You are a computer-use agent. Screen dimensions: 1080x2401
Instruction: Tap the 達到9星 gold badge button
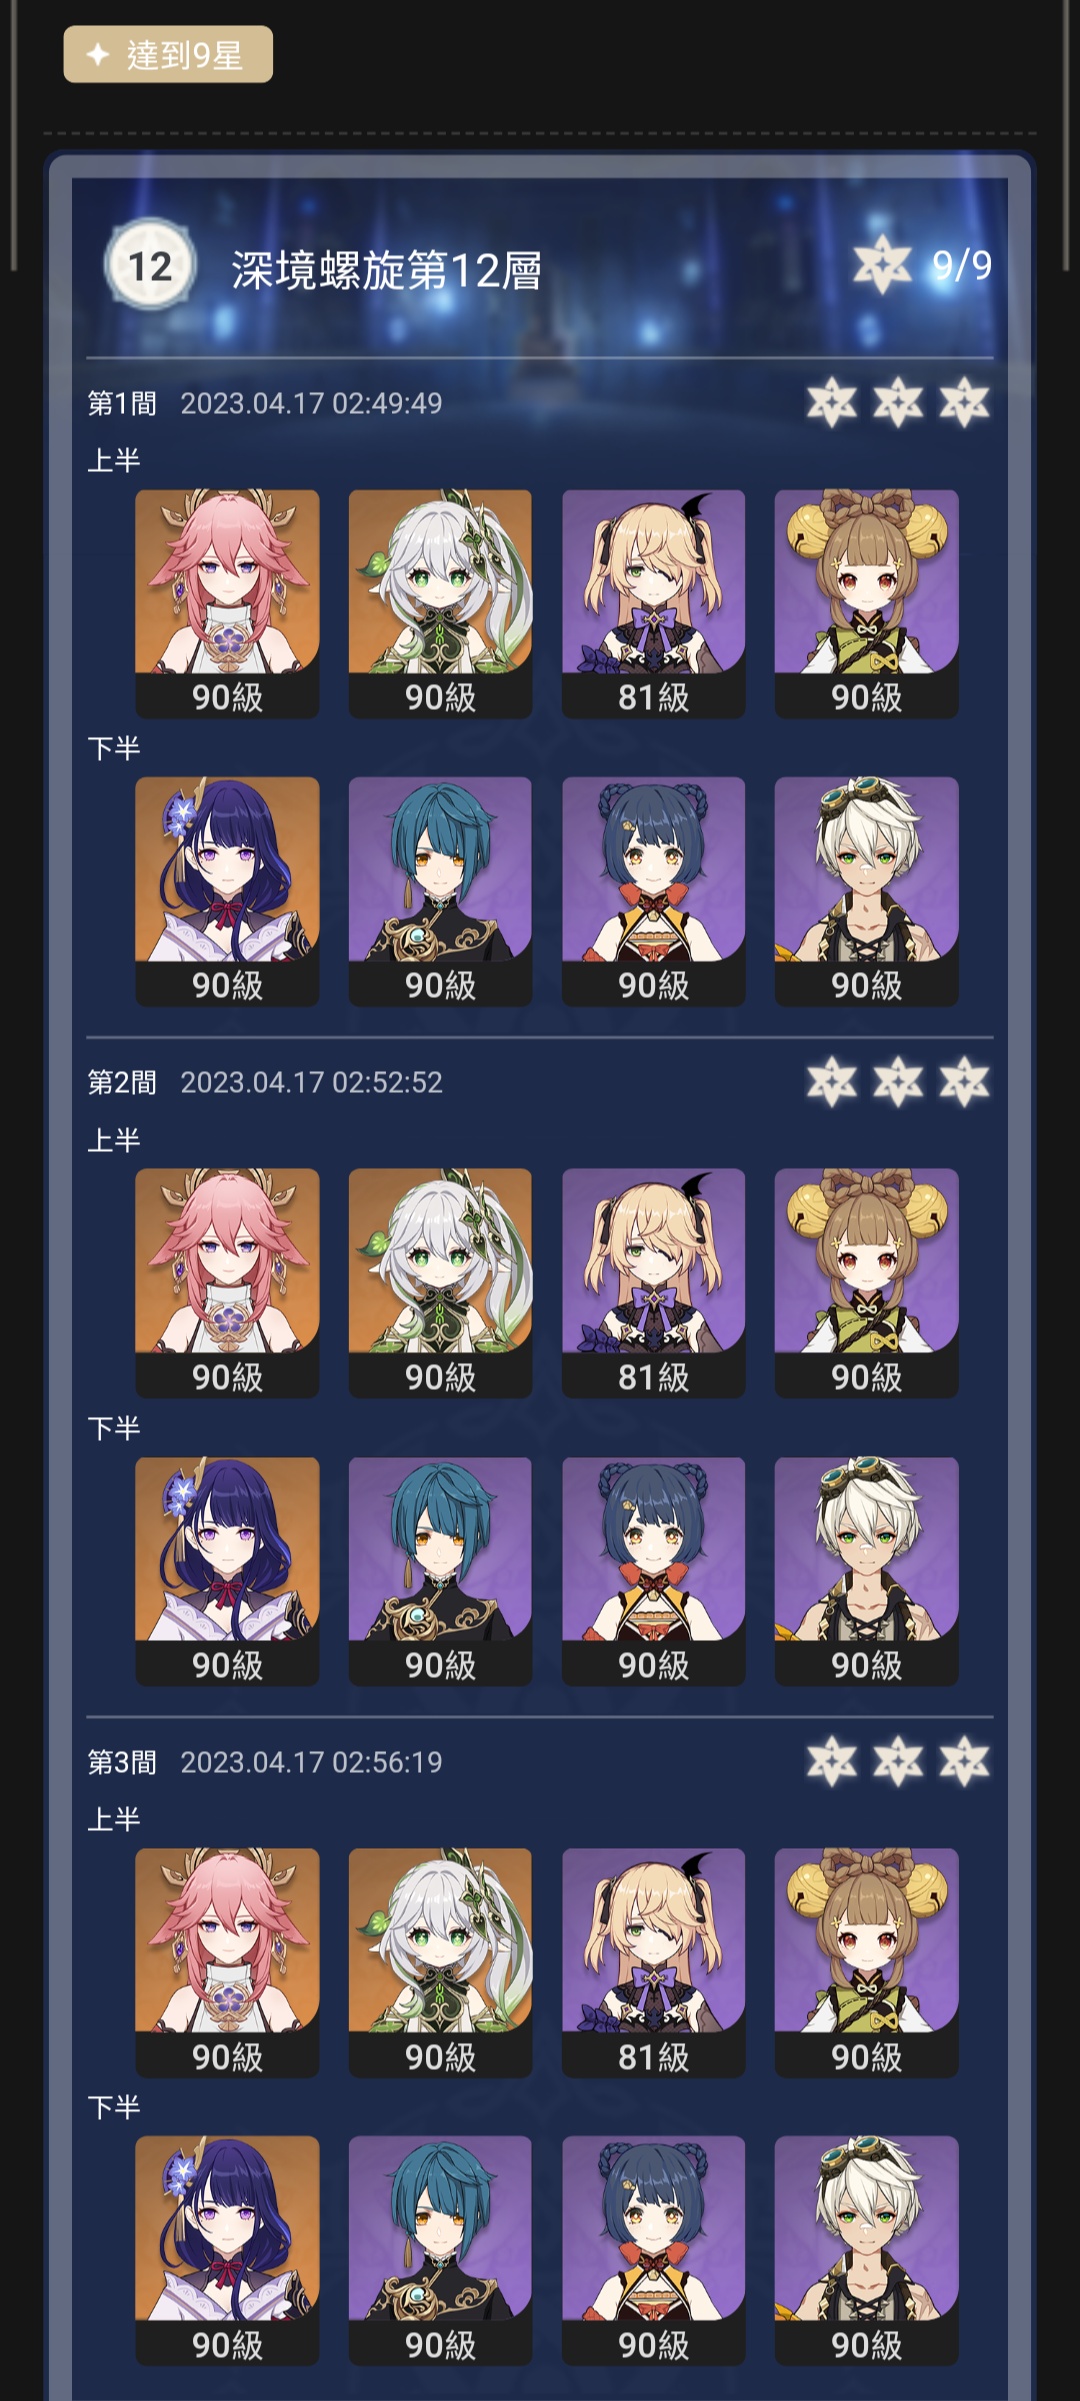[x=168, y=55]
